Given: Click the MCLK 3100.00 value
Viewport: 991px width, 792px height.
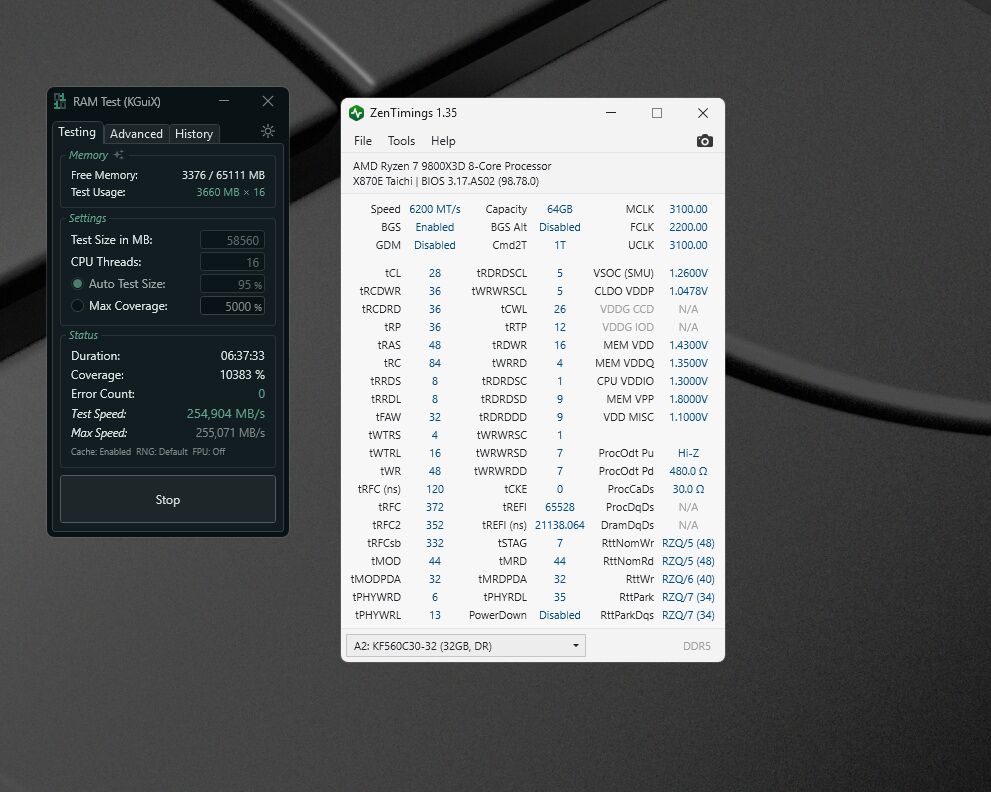Looking at the screenshot, I should (x=688, y=209).
